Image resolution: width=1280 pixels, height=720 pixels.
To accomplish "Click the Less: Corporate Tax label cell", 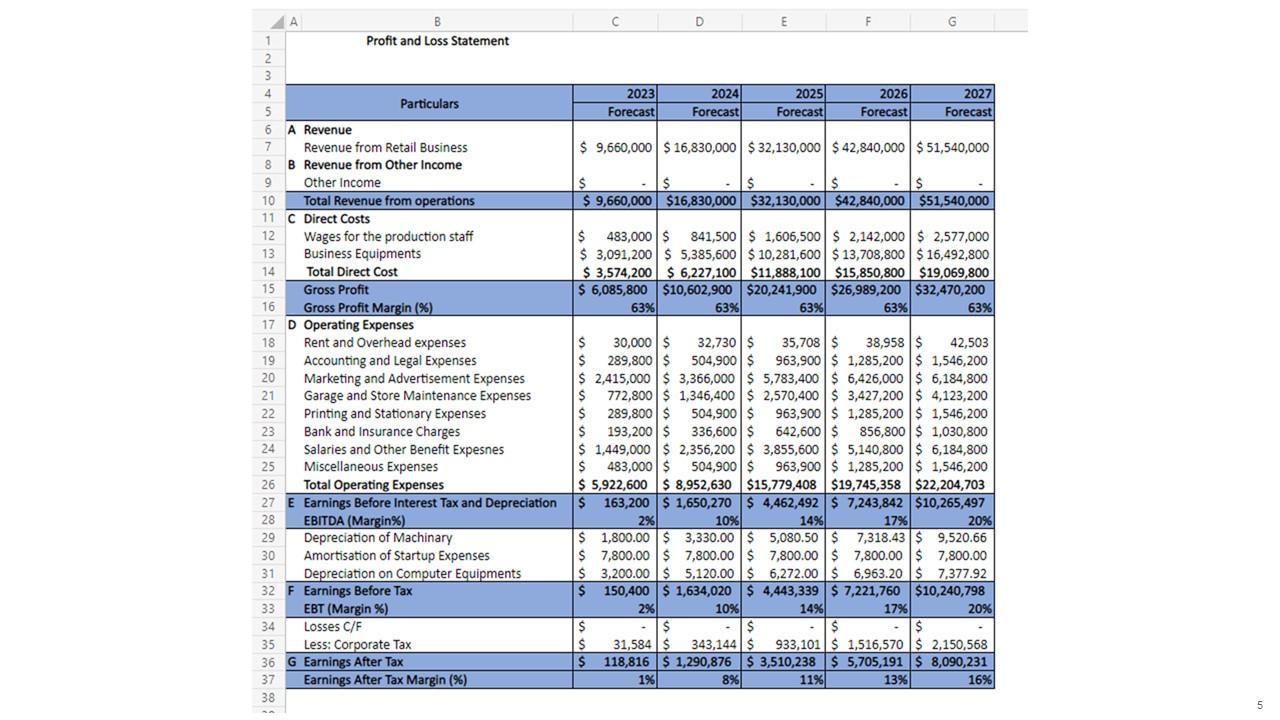I will (x=357, y=645).
